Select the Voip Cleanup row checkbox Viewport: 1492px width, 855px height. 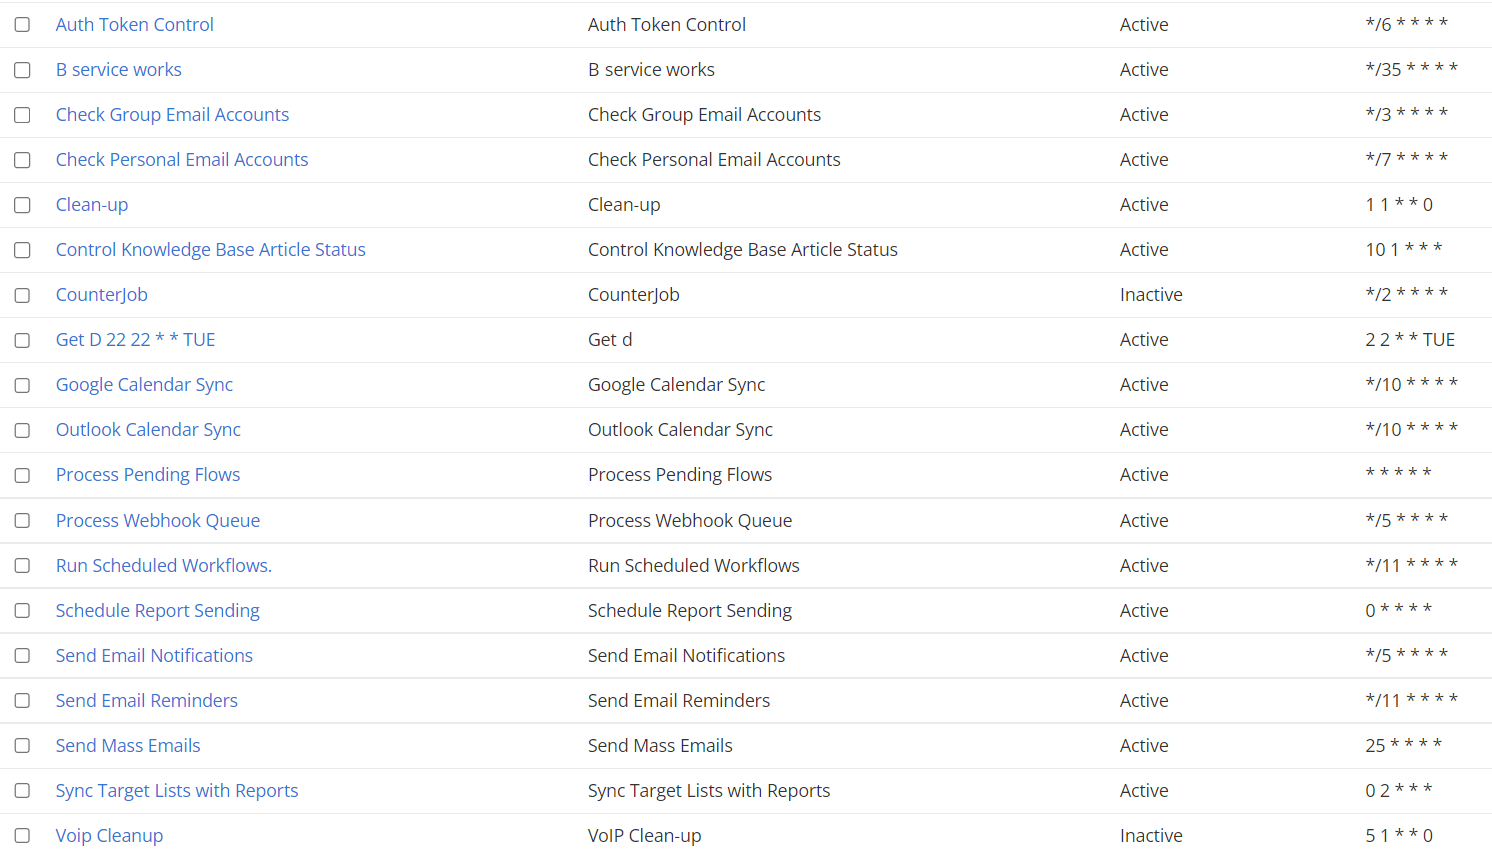click(x=22, y=836)
